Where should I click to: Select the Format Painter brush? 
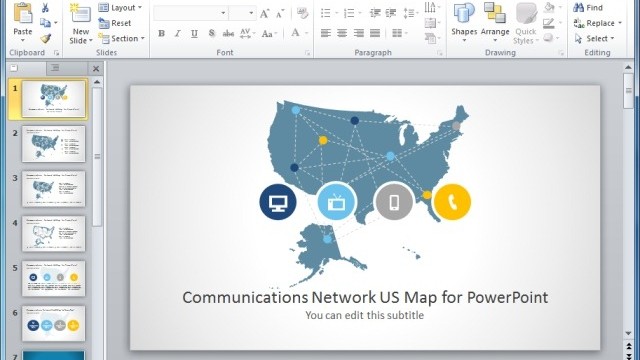pos(45,38)
